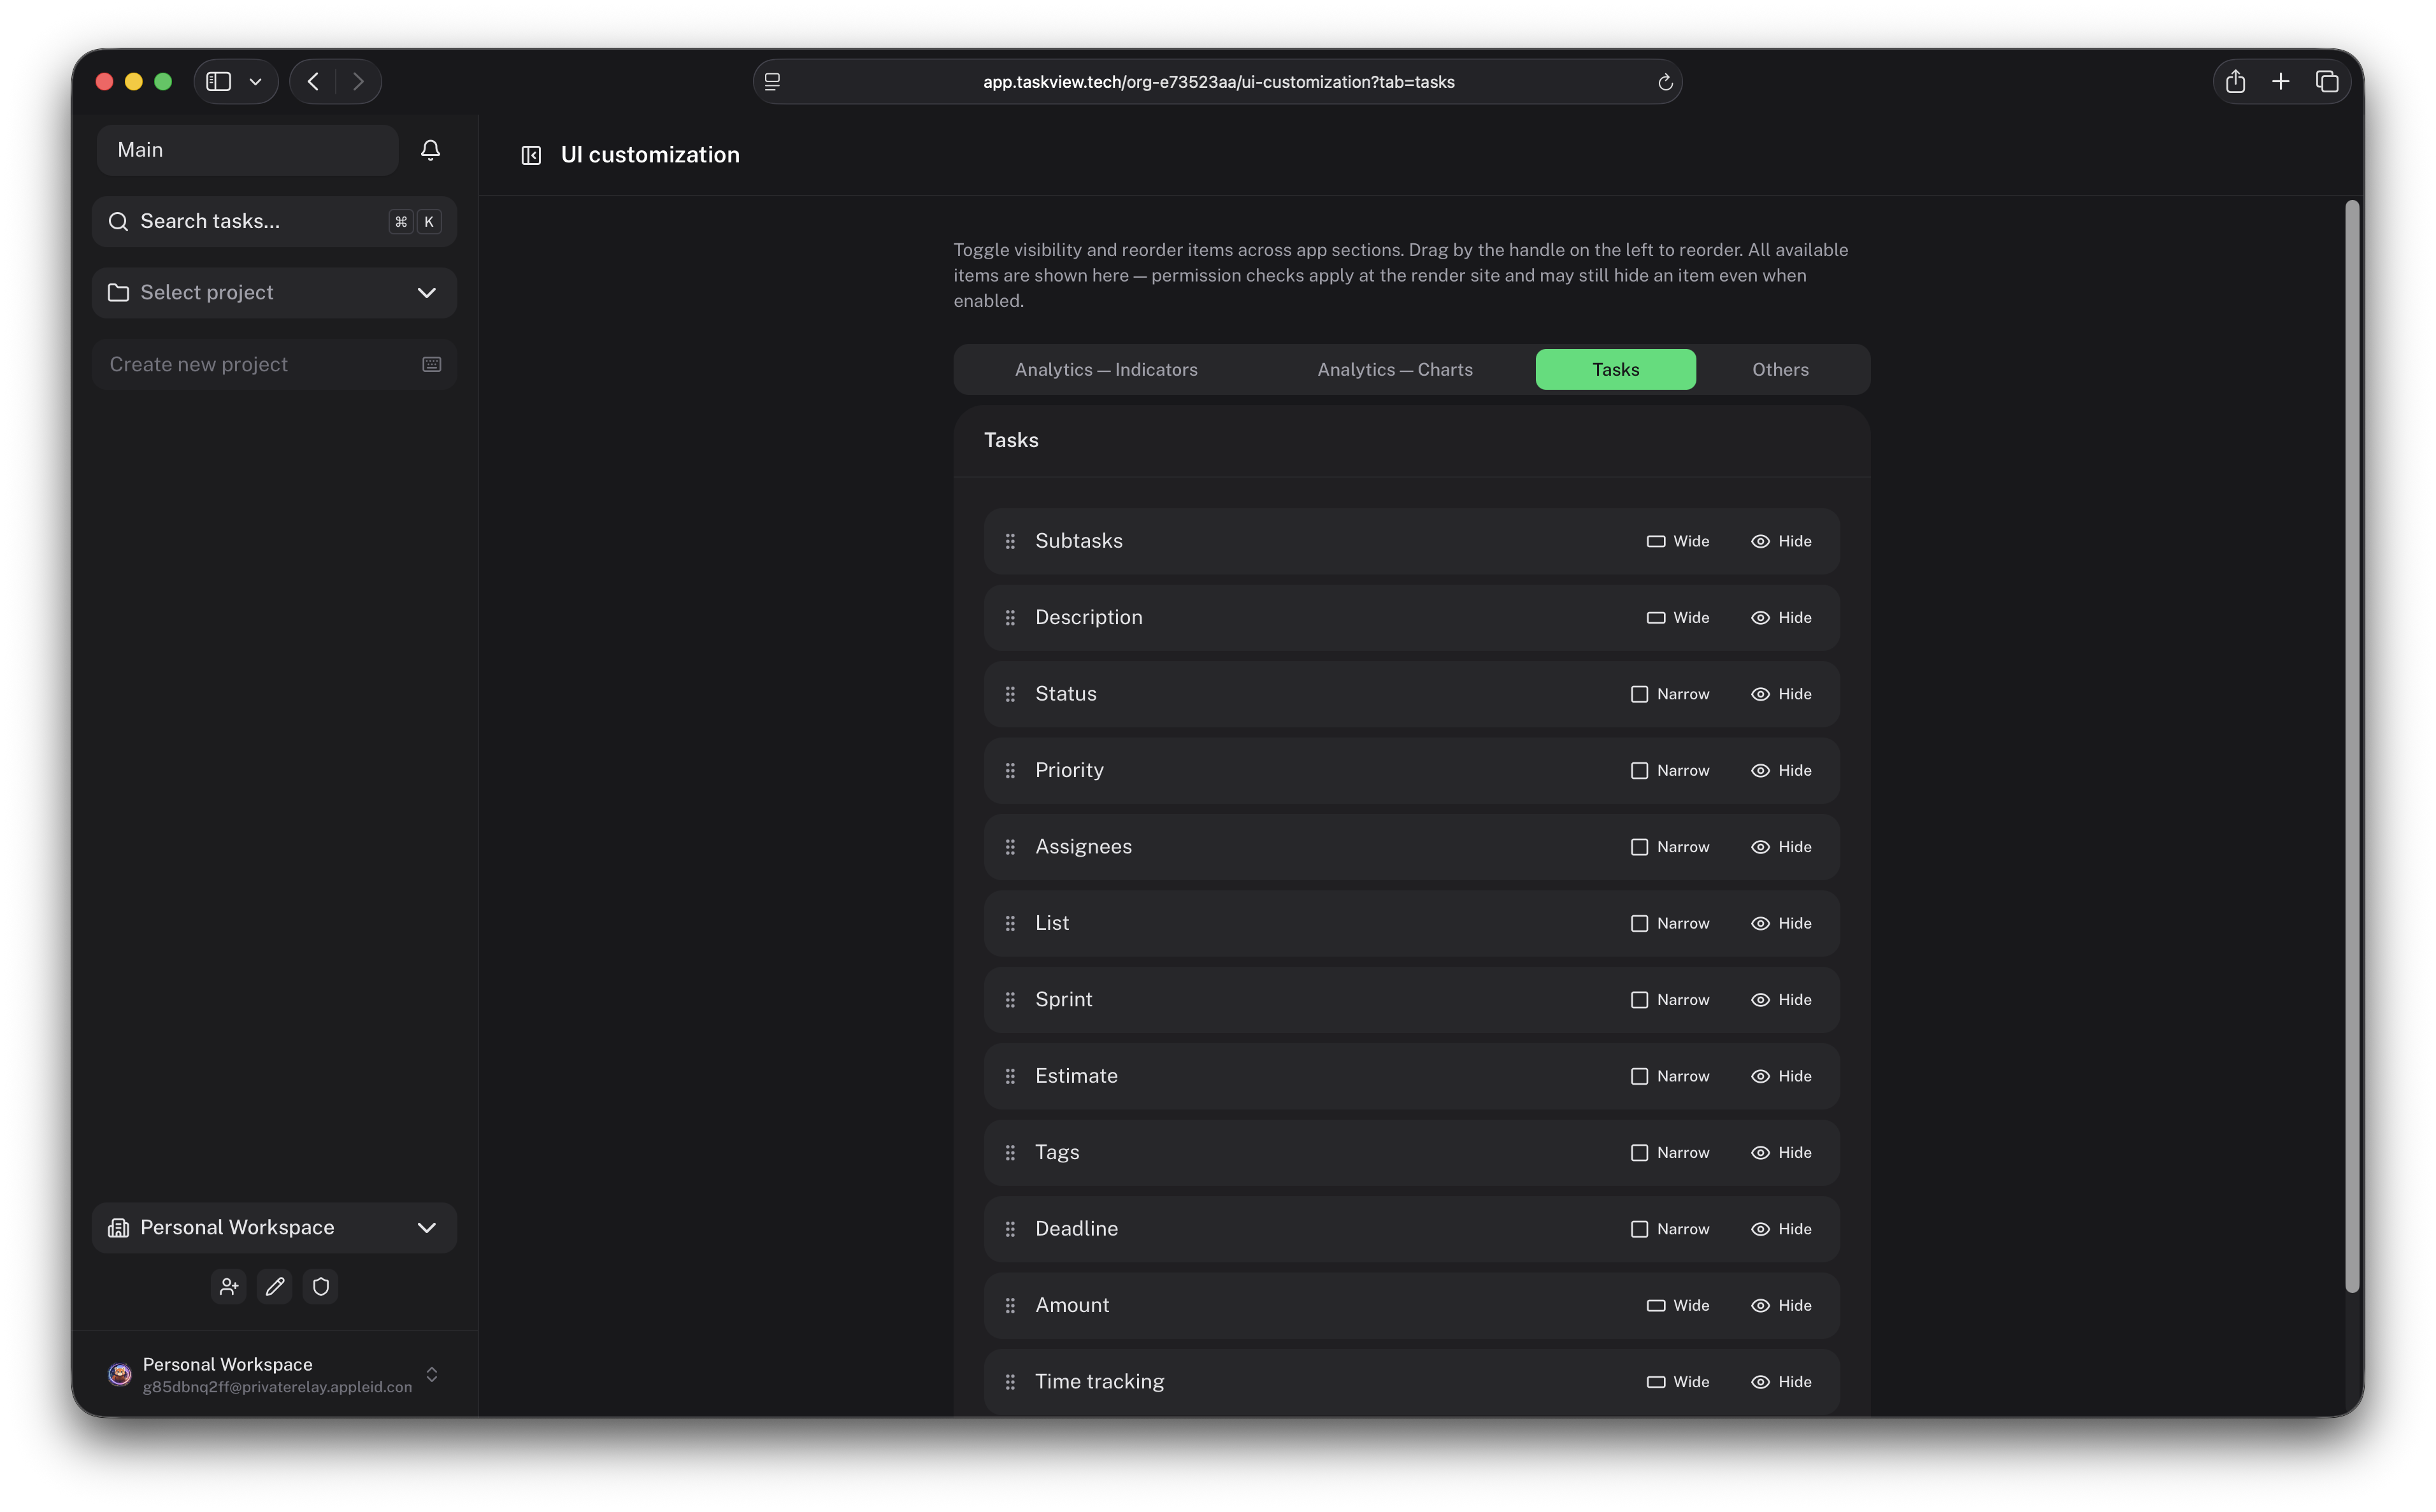
Task: Toggle Assignees width from Narrow
Action: pyautogui.click(x=1670, y=847)
